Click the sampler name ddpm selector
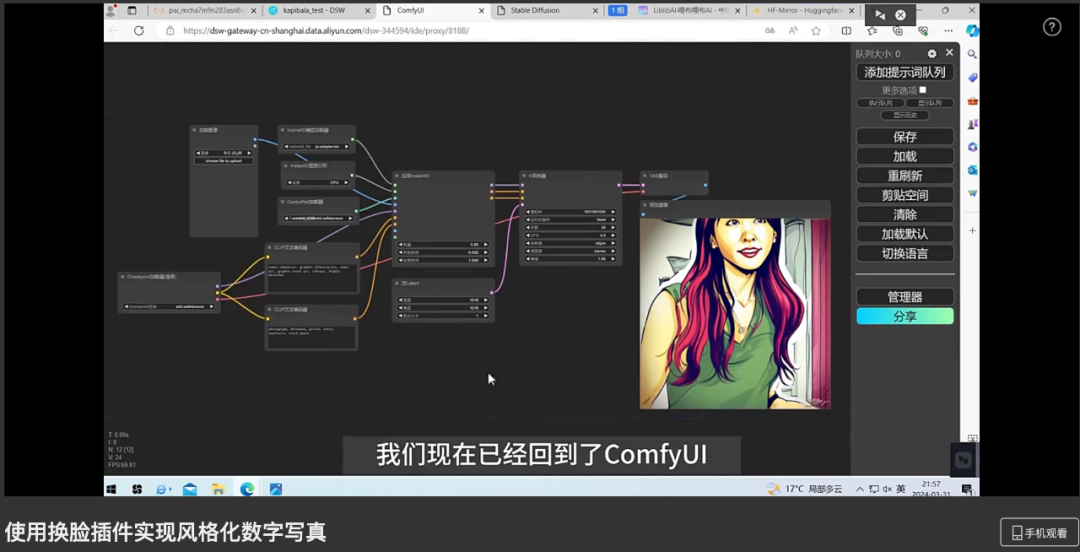This screenshot has height=552, width=1080. (570, 243)
